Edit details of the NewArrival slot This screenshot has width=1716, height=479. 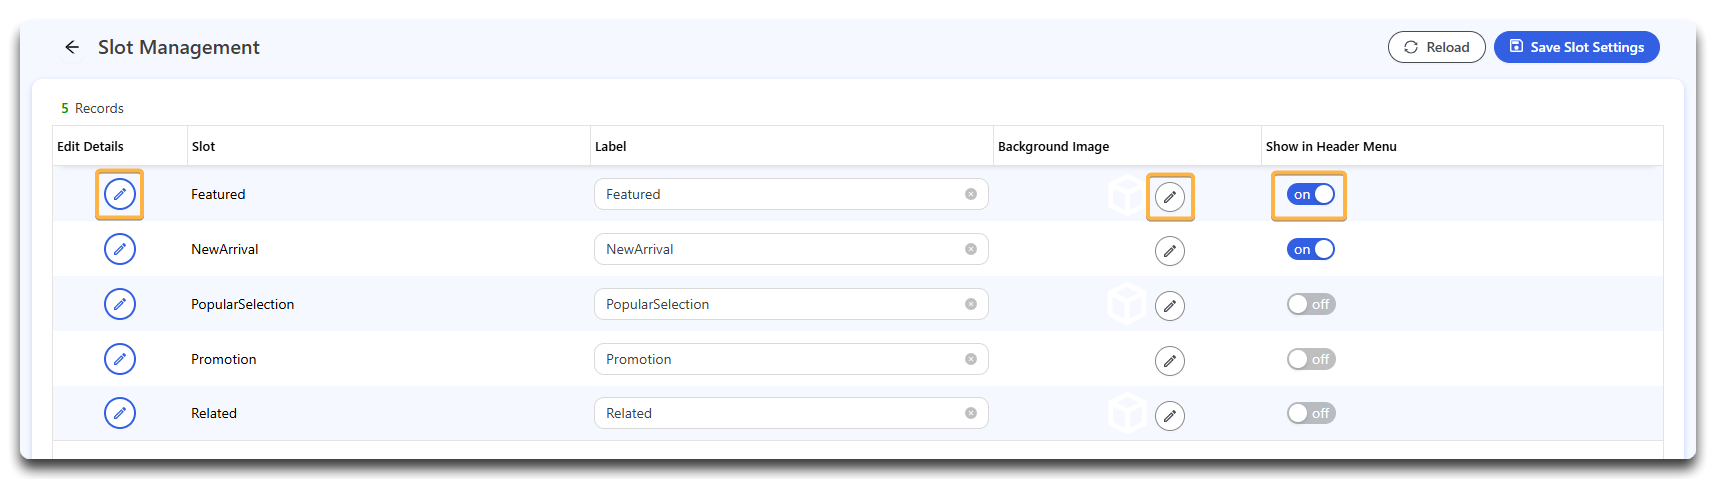click(120, 249)
